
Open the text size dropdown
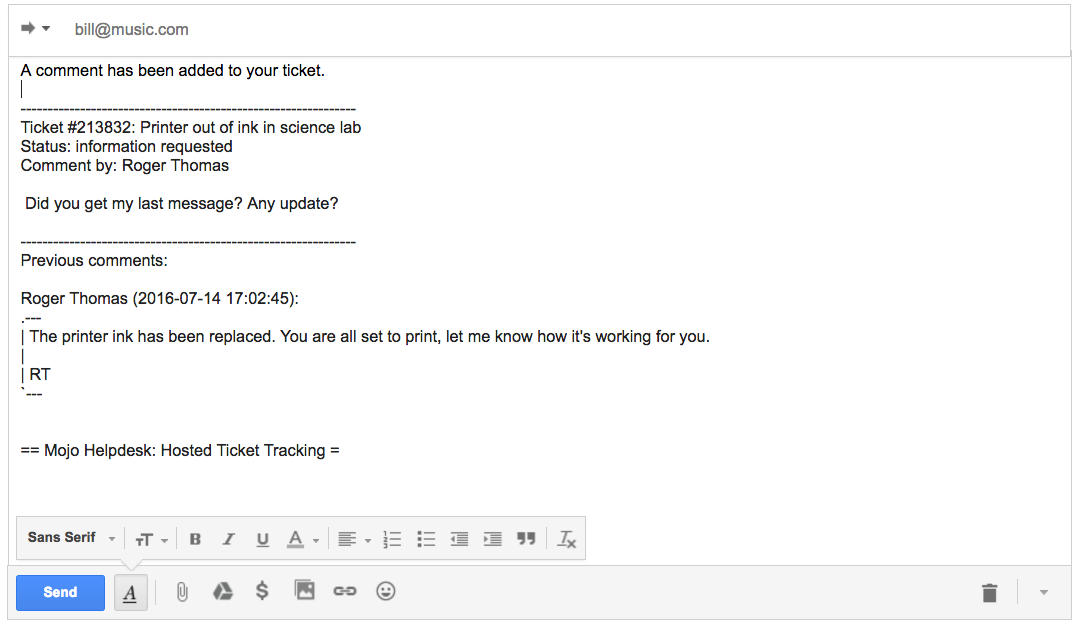pos(151,539)
